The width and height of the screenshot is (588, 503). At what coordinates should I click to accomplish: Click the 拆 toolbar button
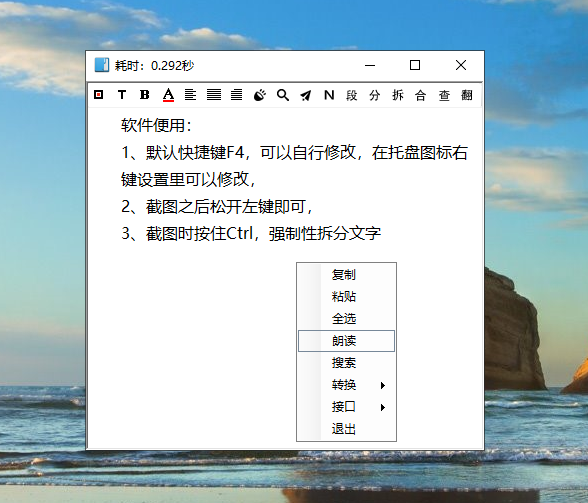tap(398, 95)
